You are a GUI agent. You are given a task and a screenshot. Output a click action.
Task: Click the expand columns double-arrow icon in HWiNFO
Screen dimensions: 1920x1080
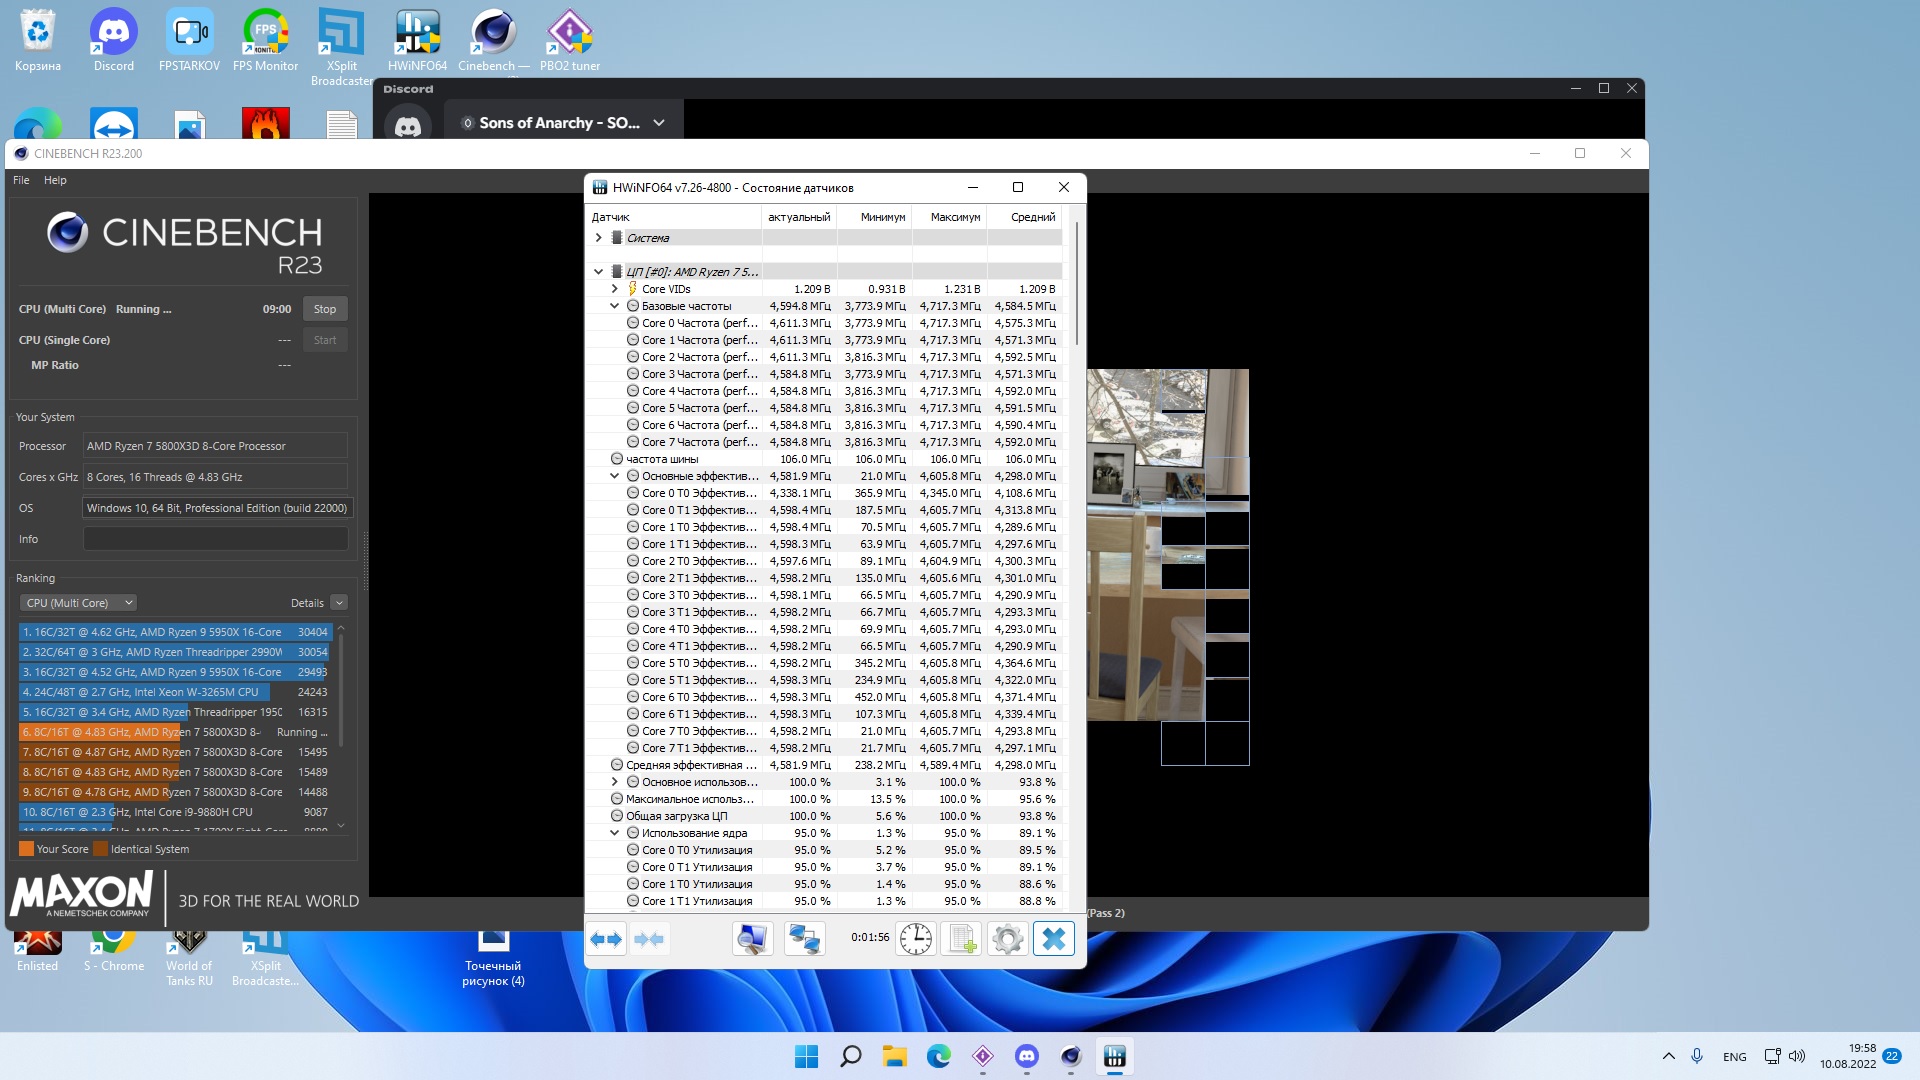click(606, 939)
